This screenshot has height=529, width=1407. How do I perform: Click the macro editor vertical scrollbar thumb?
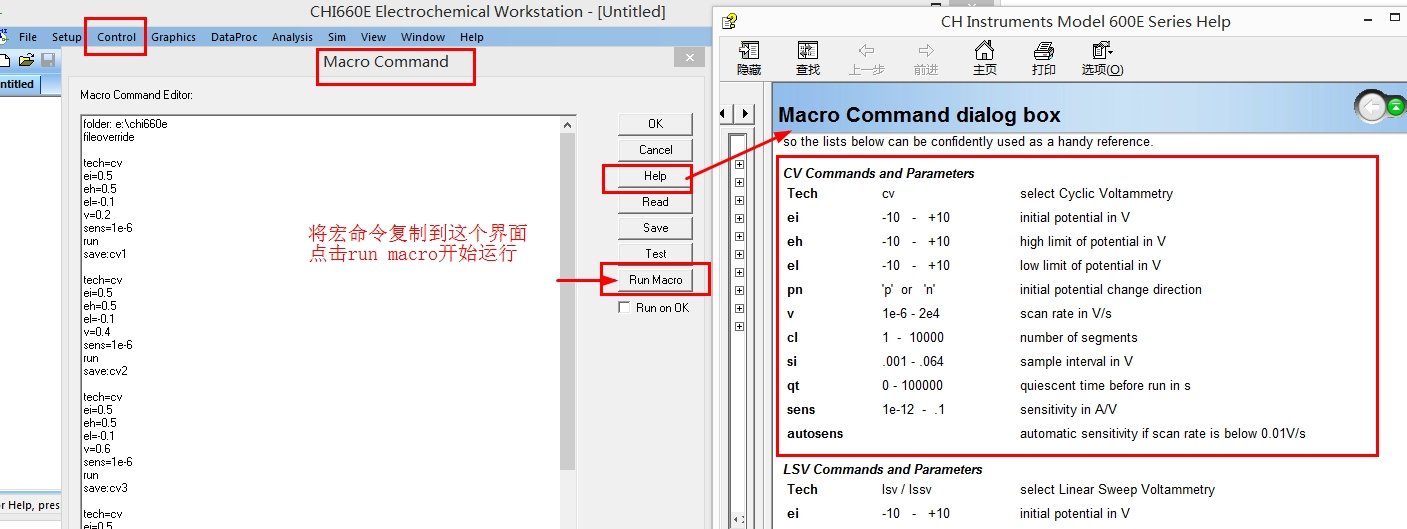(568, 300)
